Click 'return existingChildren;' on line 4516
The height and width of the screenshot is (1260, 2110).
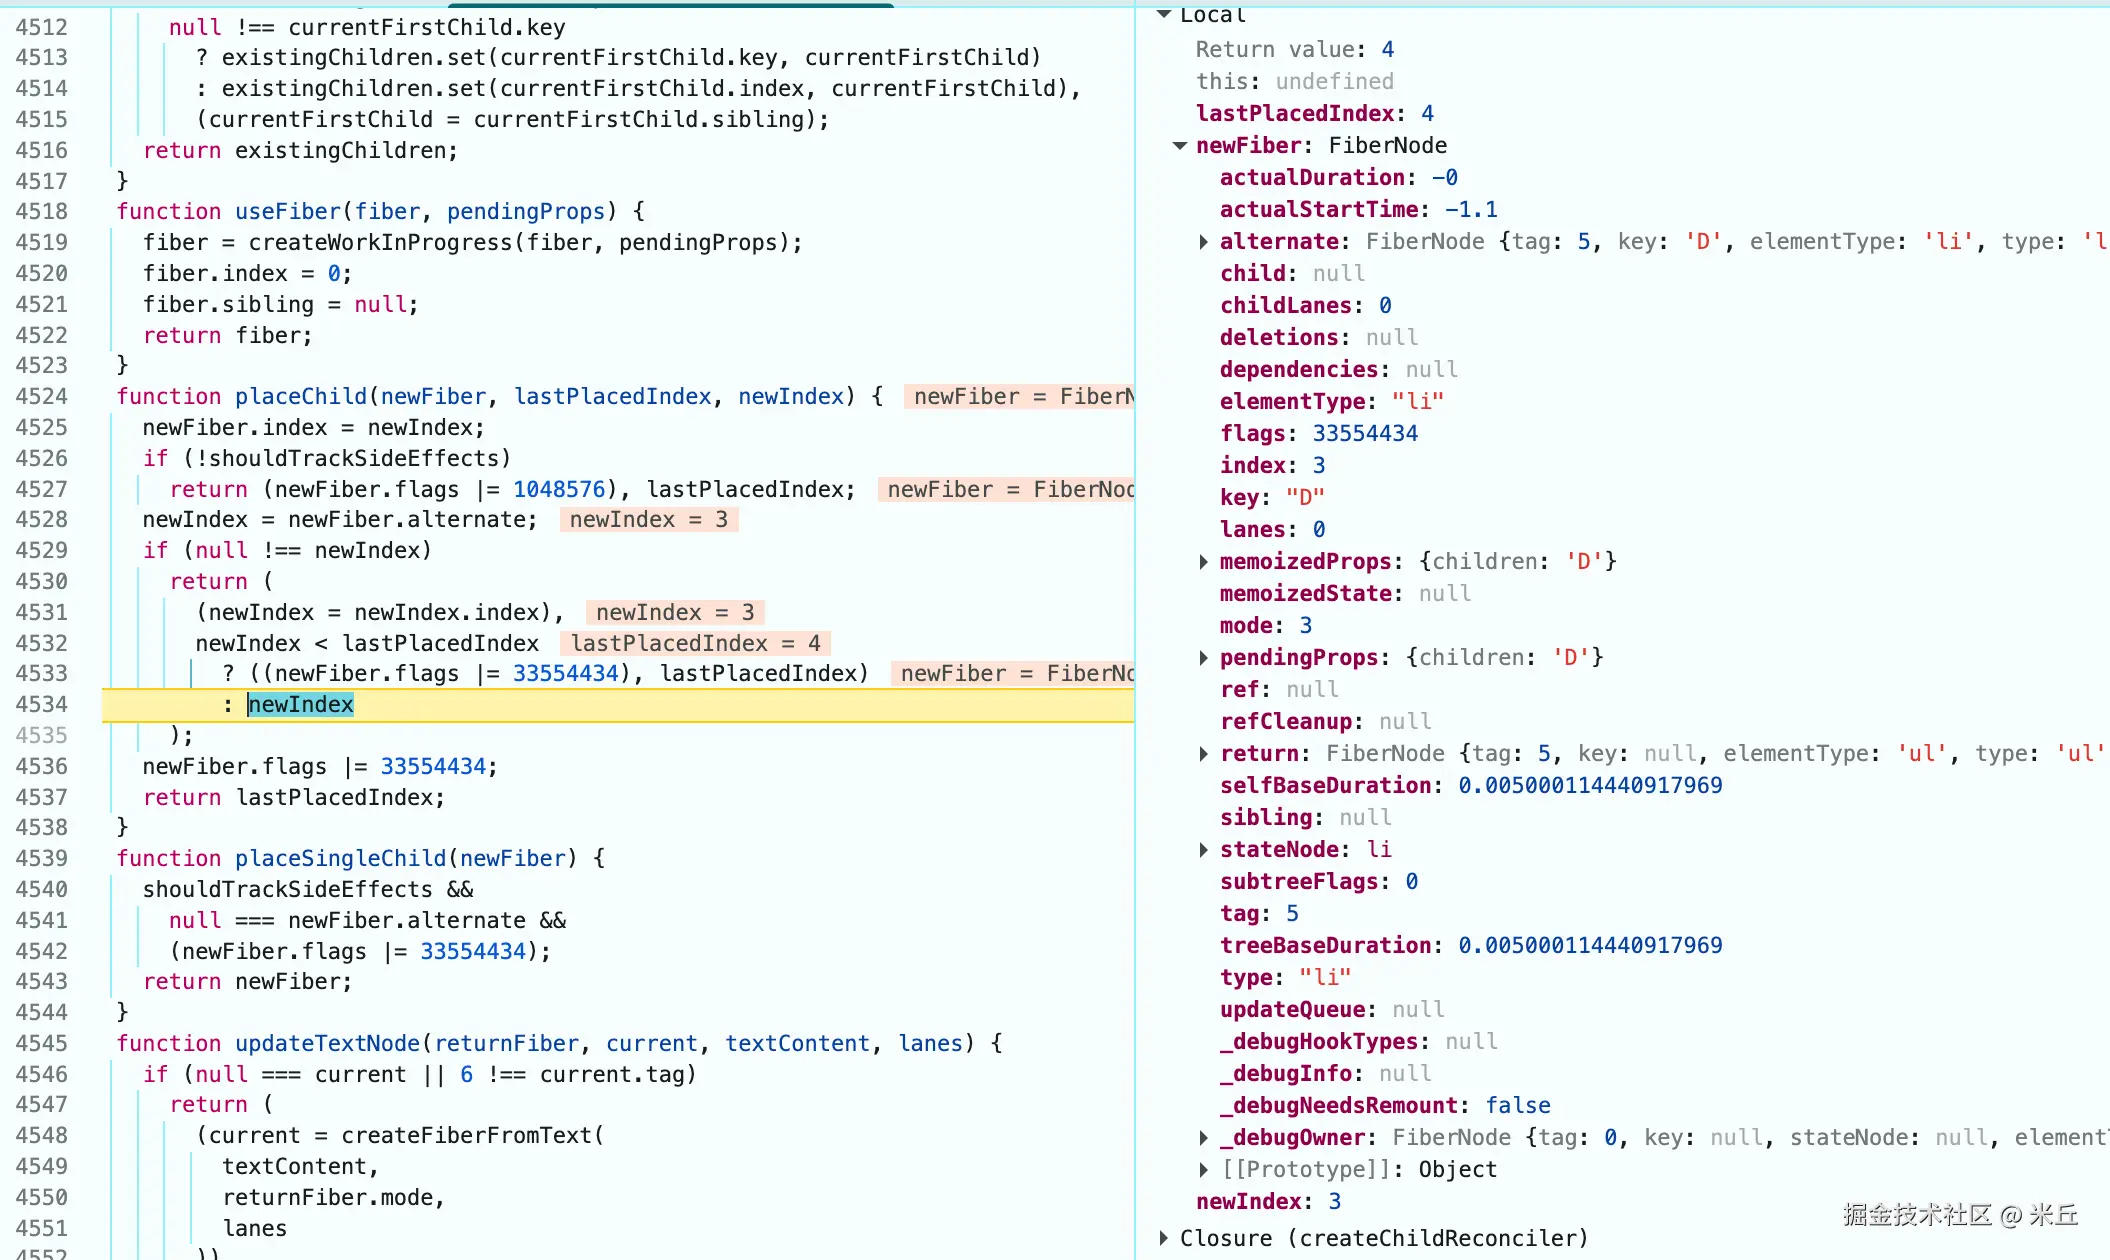pos(301,151)
